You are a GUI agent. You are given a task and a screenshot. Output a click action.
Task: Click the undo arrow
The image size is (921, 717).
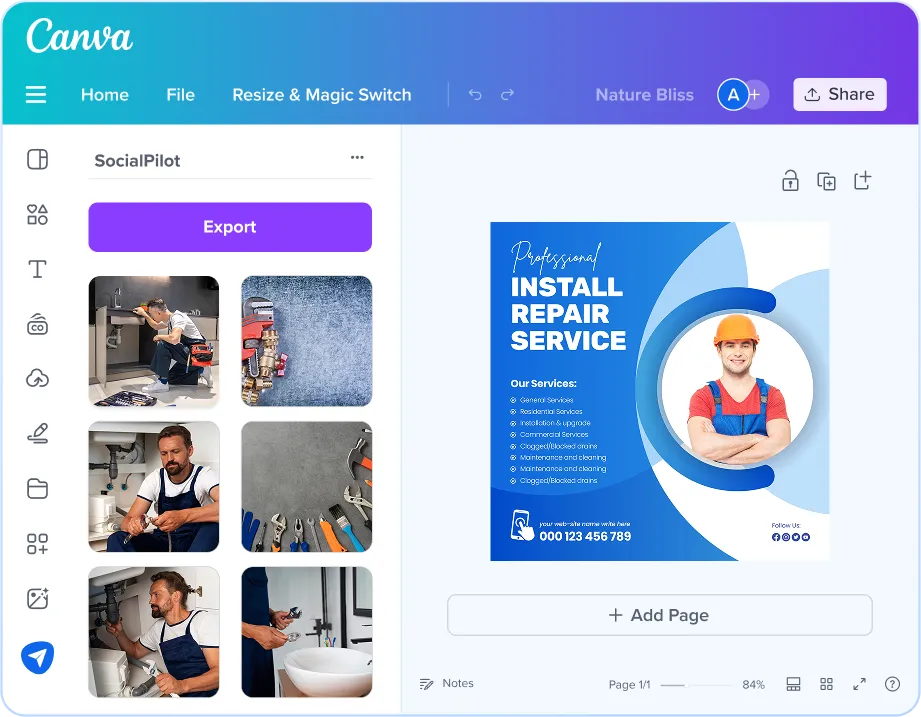[475, 94]
